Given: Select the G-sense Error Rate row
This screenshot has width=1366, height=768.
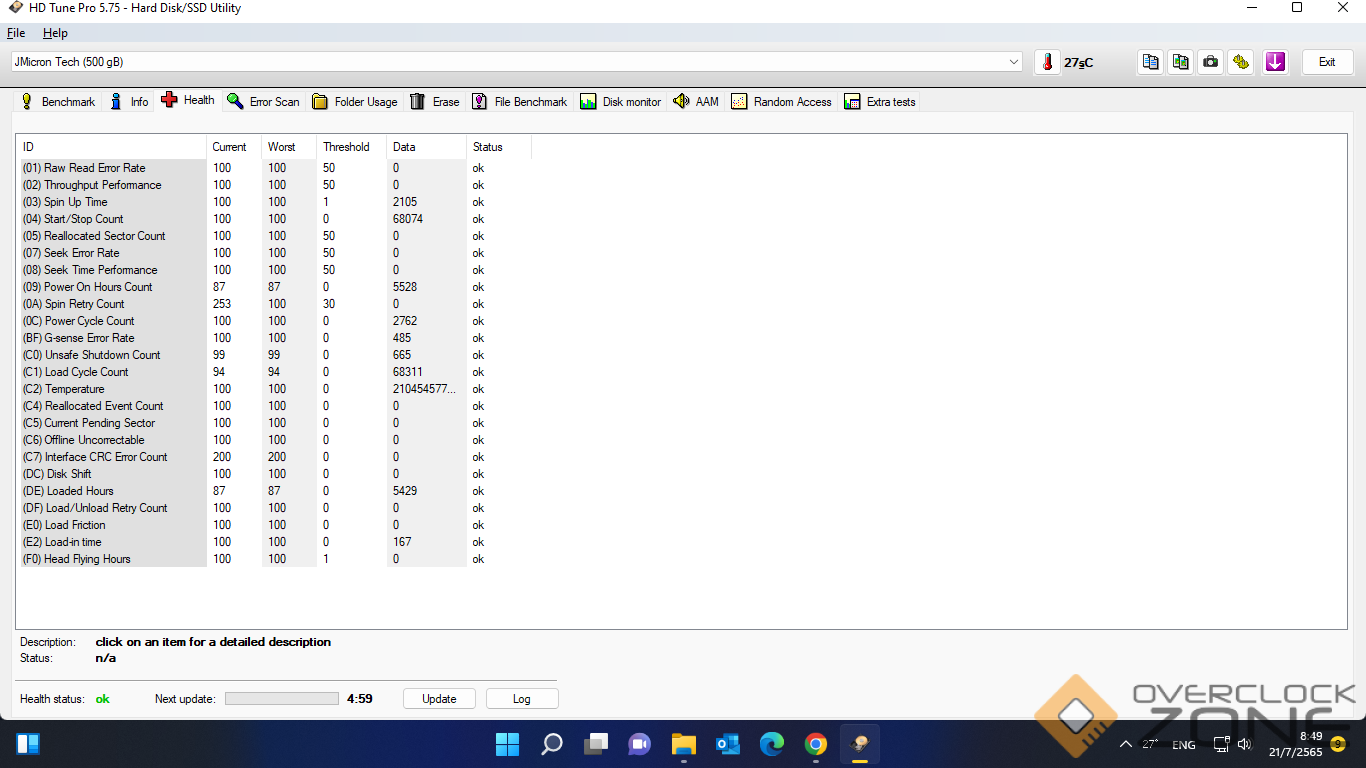Looking at the screenshot, I should (x=276, y=338).
